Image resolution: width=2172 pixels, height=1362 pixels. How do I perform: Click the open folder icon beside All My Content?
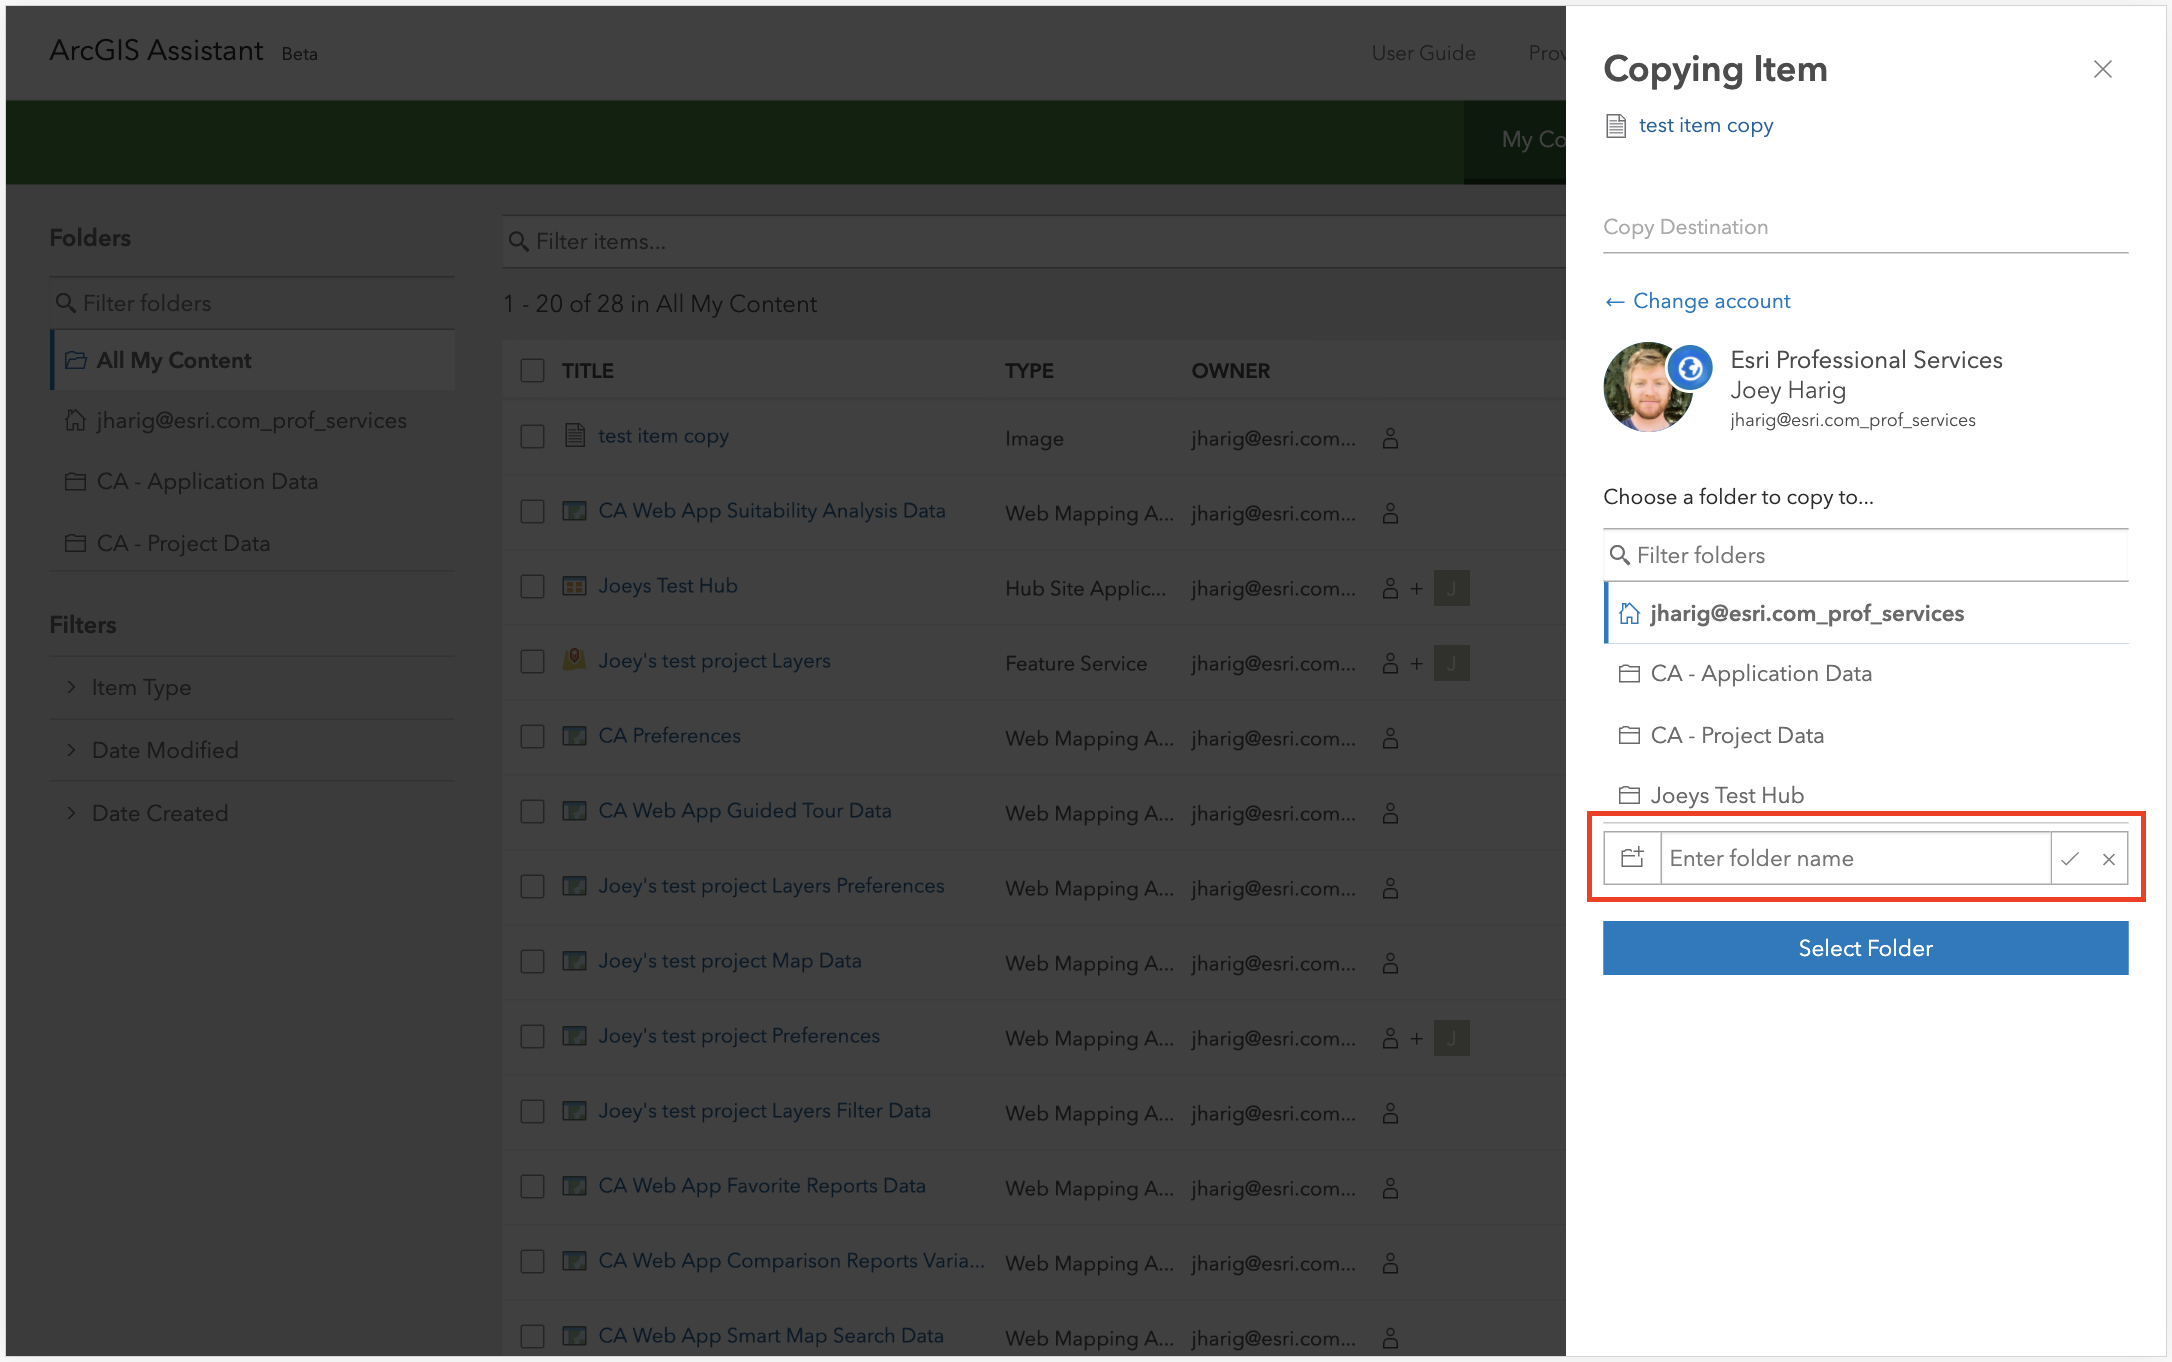(x=76, y=360)
